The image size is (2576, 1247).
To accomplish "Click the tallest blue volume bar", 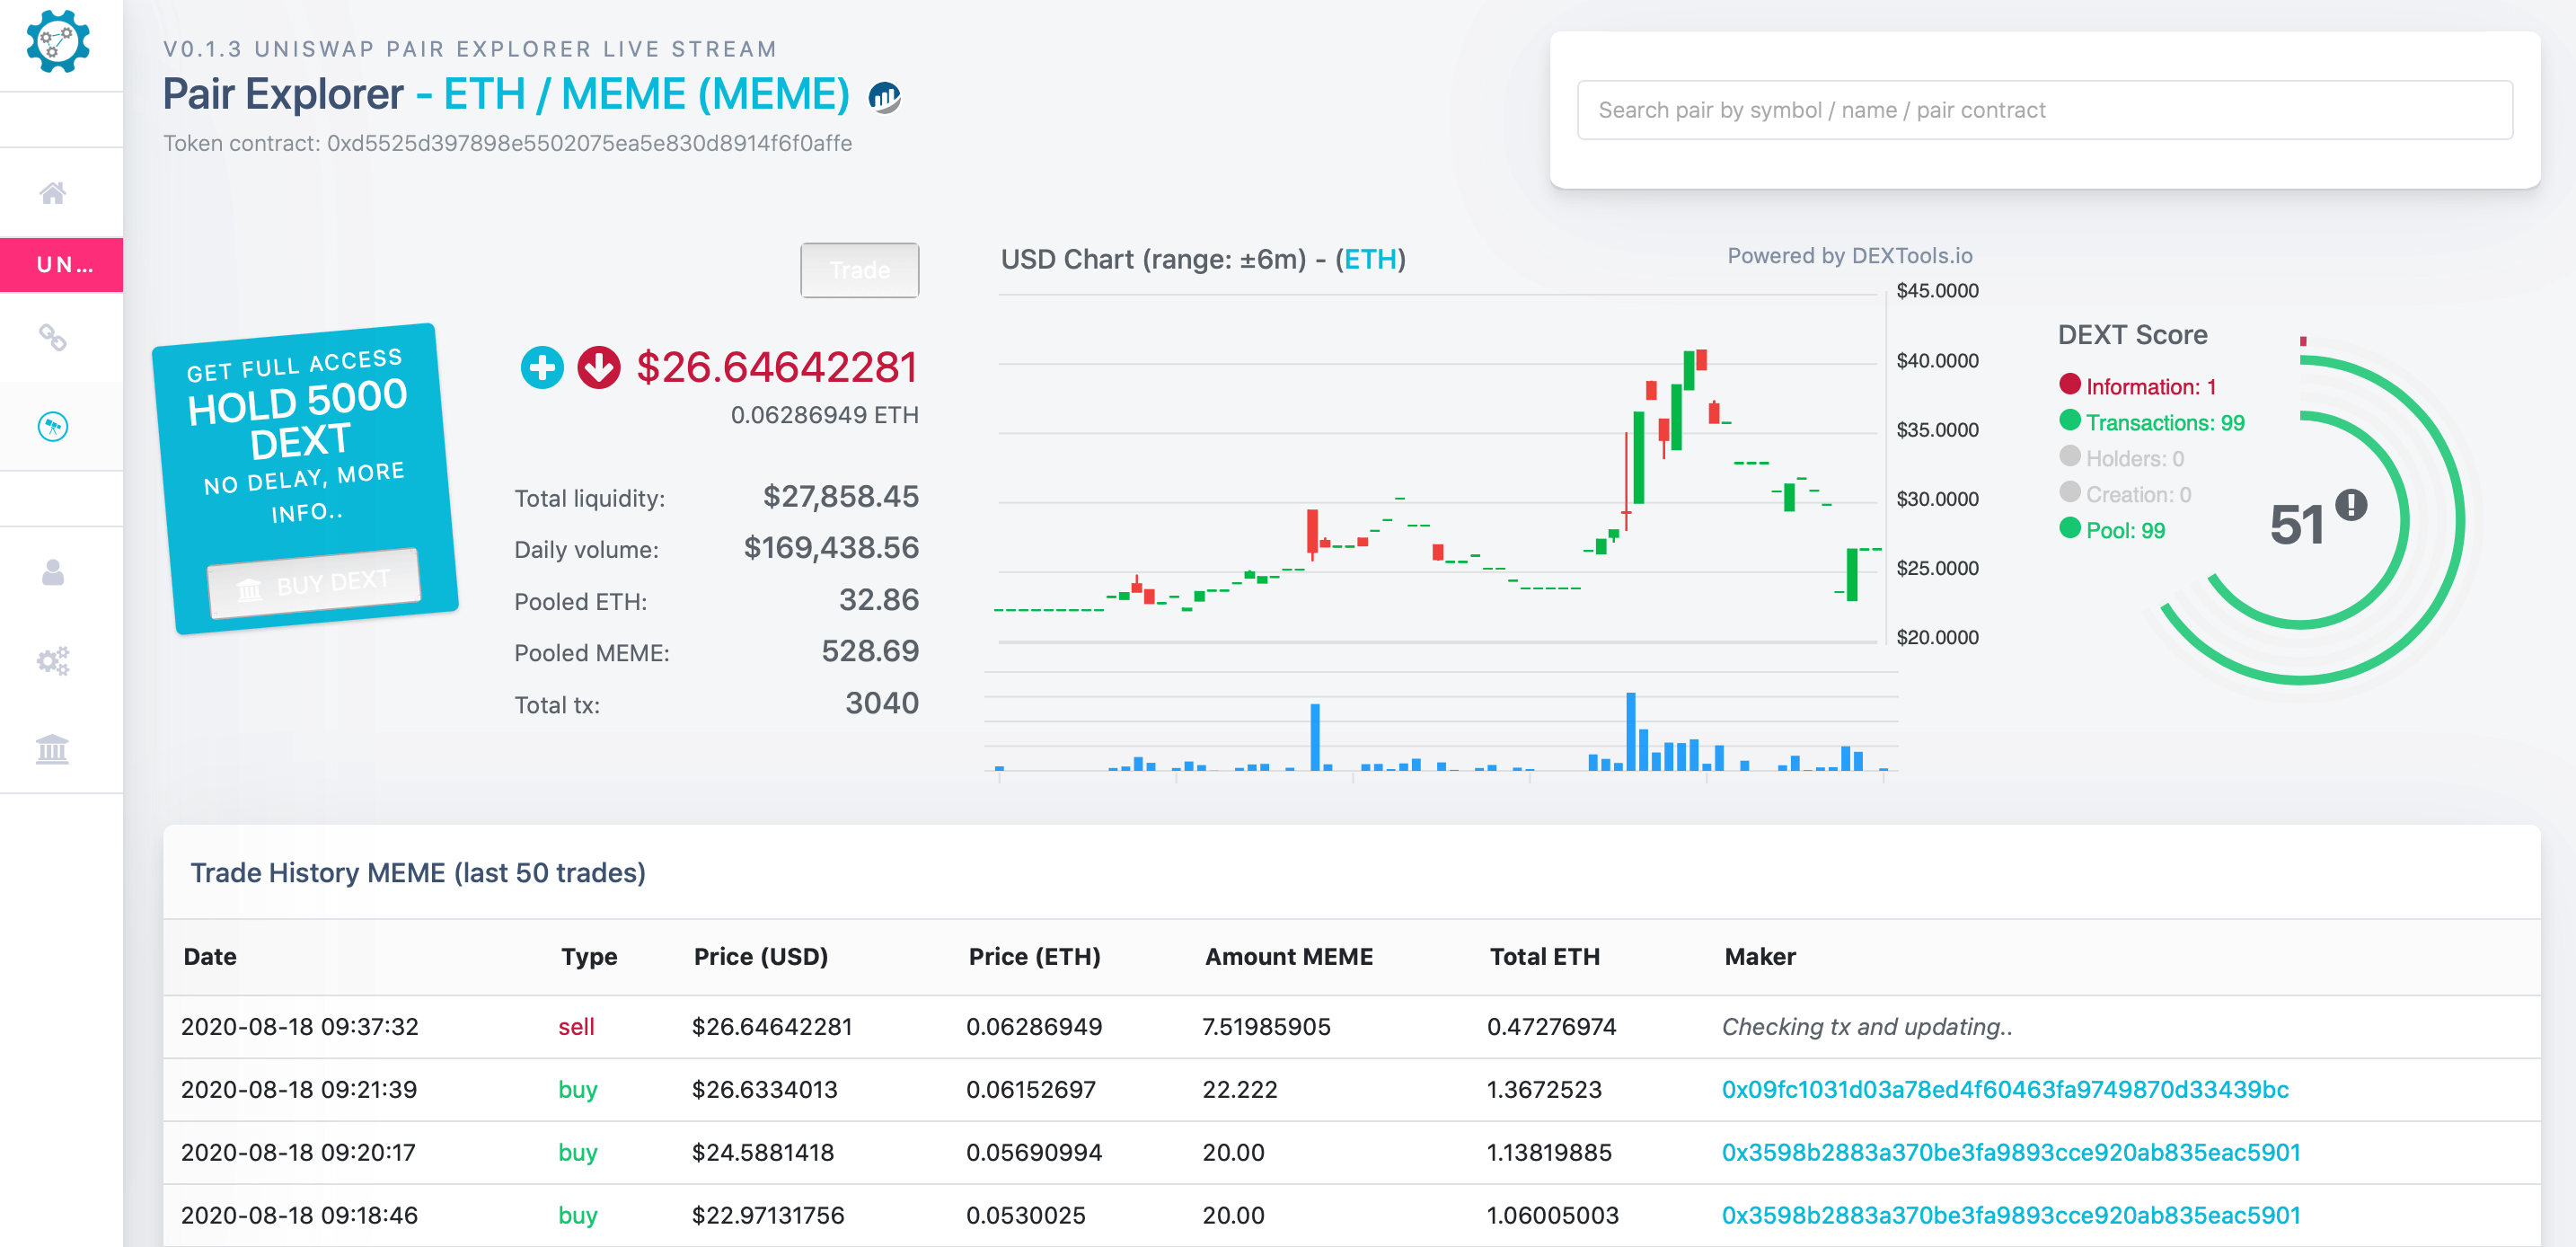I will (1630, 731).
